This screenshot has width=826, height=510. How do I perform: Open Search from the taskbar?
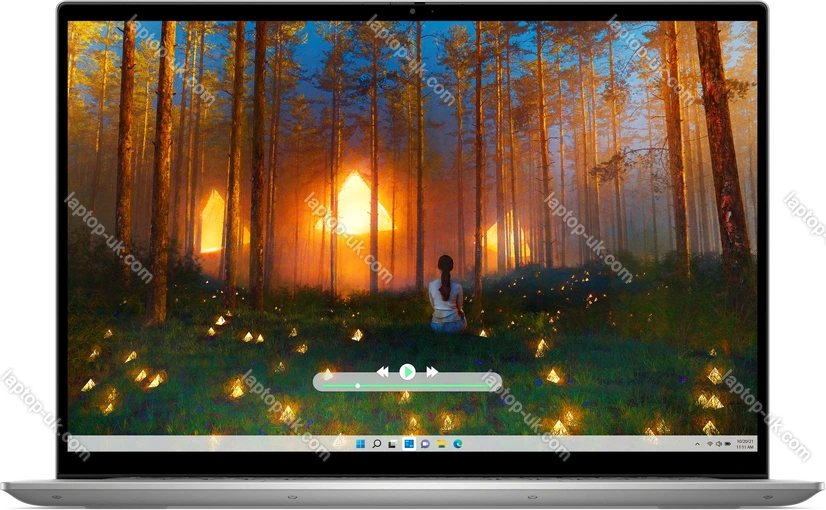[377, 443]
